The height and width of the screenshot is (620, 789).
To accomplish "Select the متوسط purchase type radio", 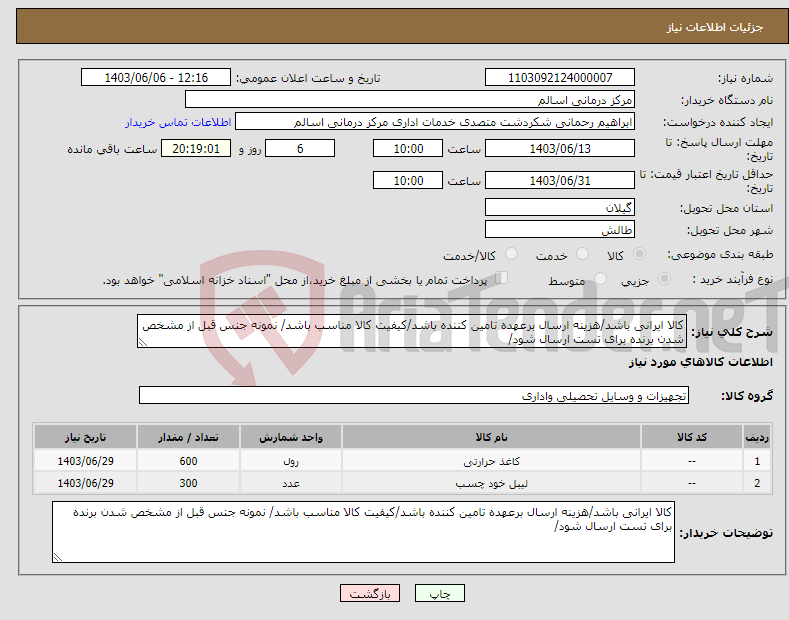I will pyautogui.click(x=600, y=279).
